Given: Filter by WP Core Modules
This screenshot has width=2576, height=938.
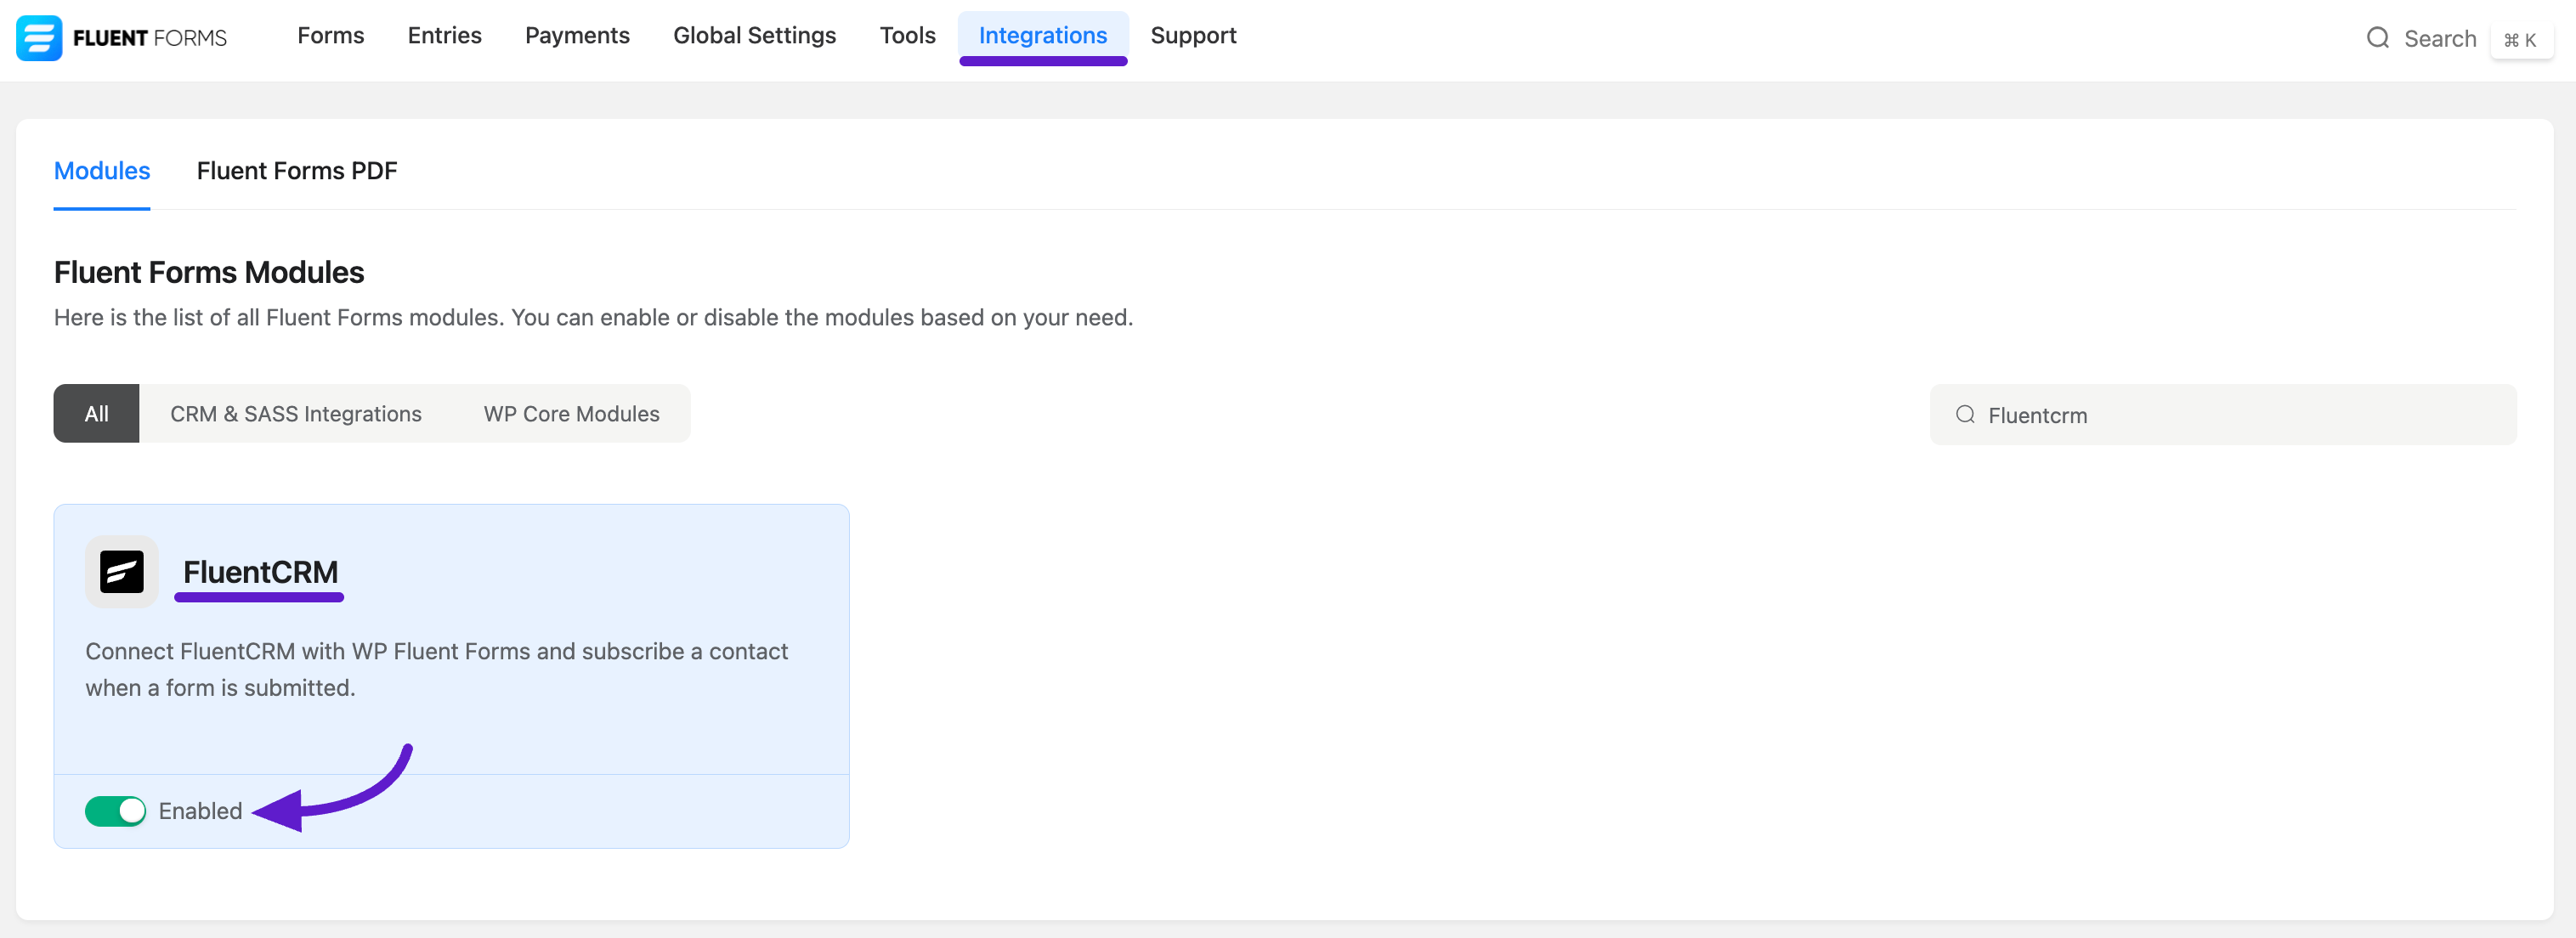Looking at the screenshot, I should tap(572, 414).
